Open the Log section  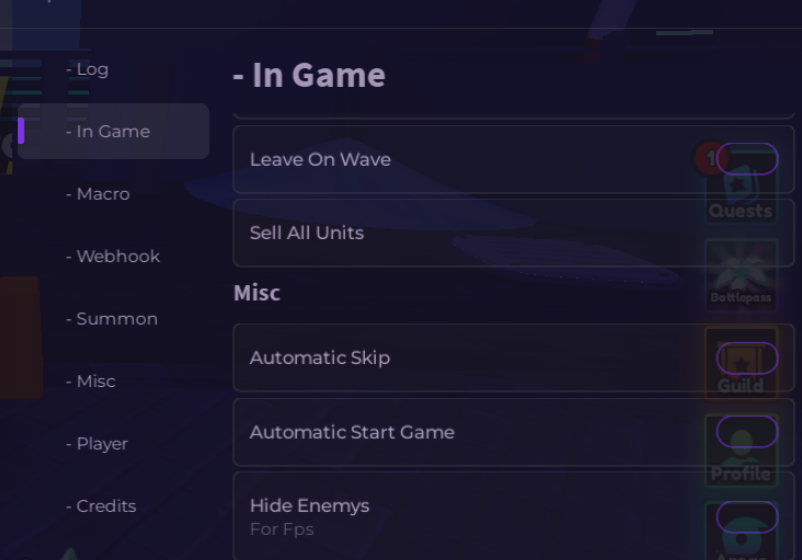point(87,69)
